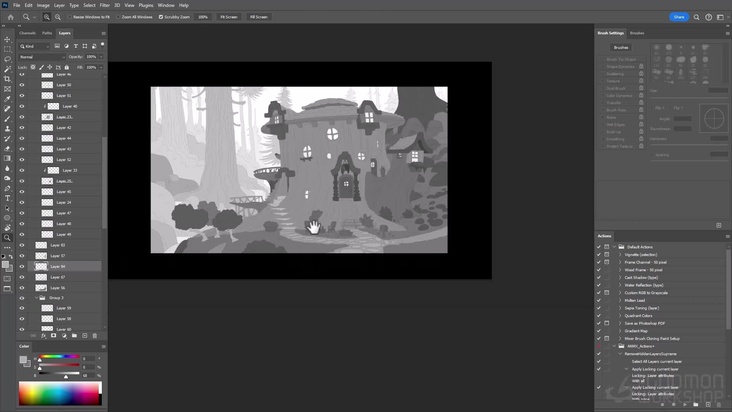Screen dimensions: 732x412
Task: Toggle Zoom All Windows checkbox
Action: tap(118, 17)
